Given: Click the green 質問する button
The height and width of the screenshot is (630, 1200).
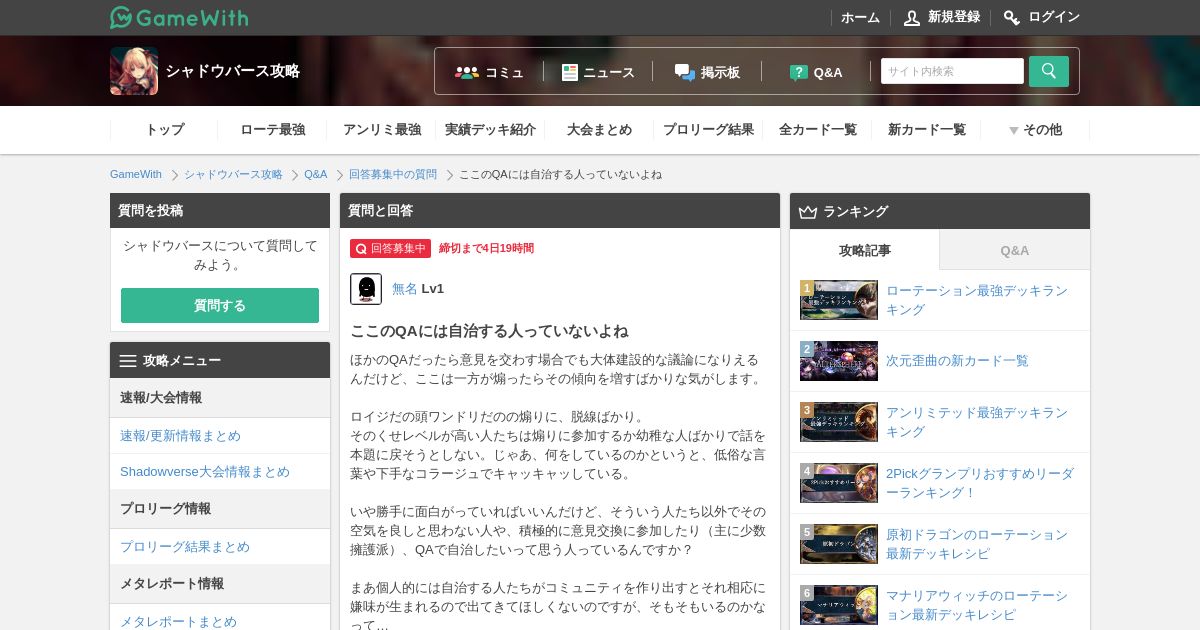Looking at the screenshot, I should (x=220, y=305).
